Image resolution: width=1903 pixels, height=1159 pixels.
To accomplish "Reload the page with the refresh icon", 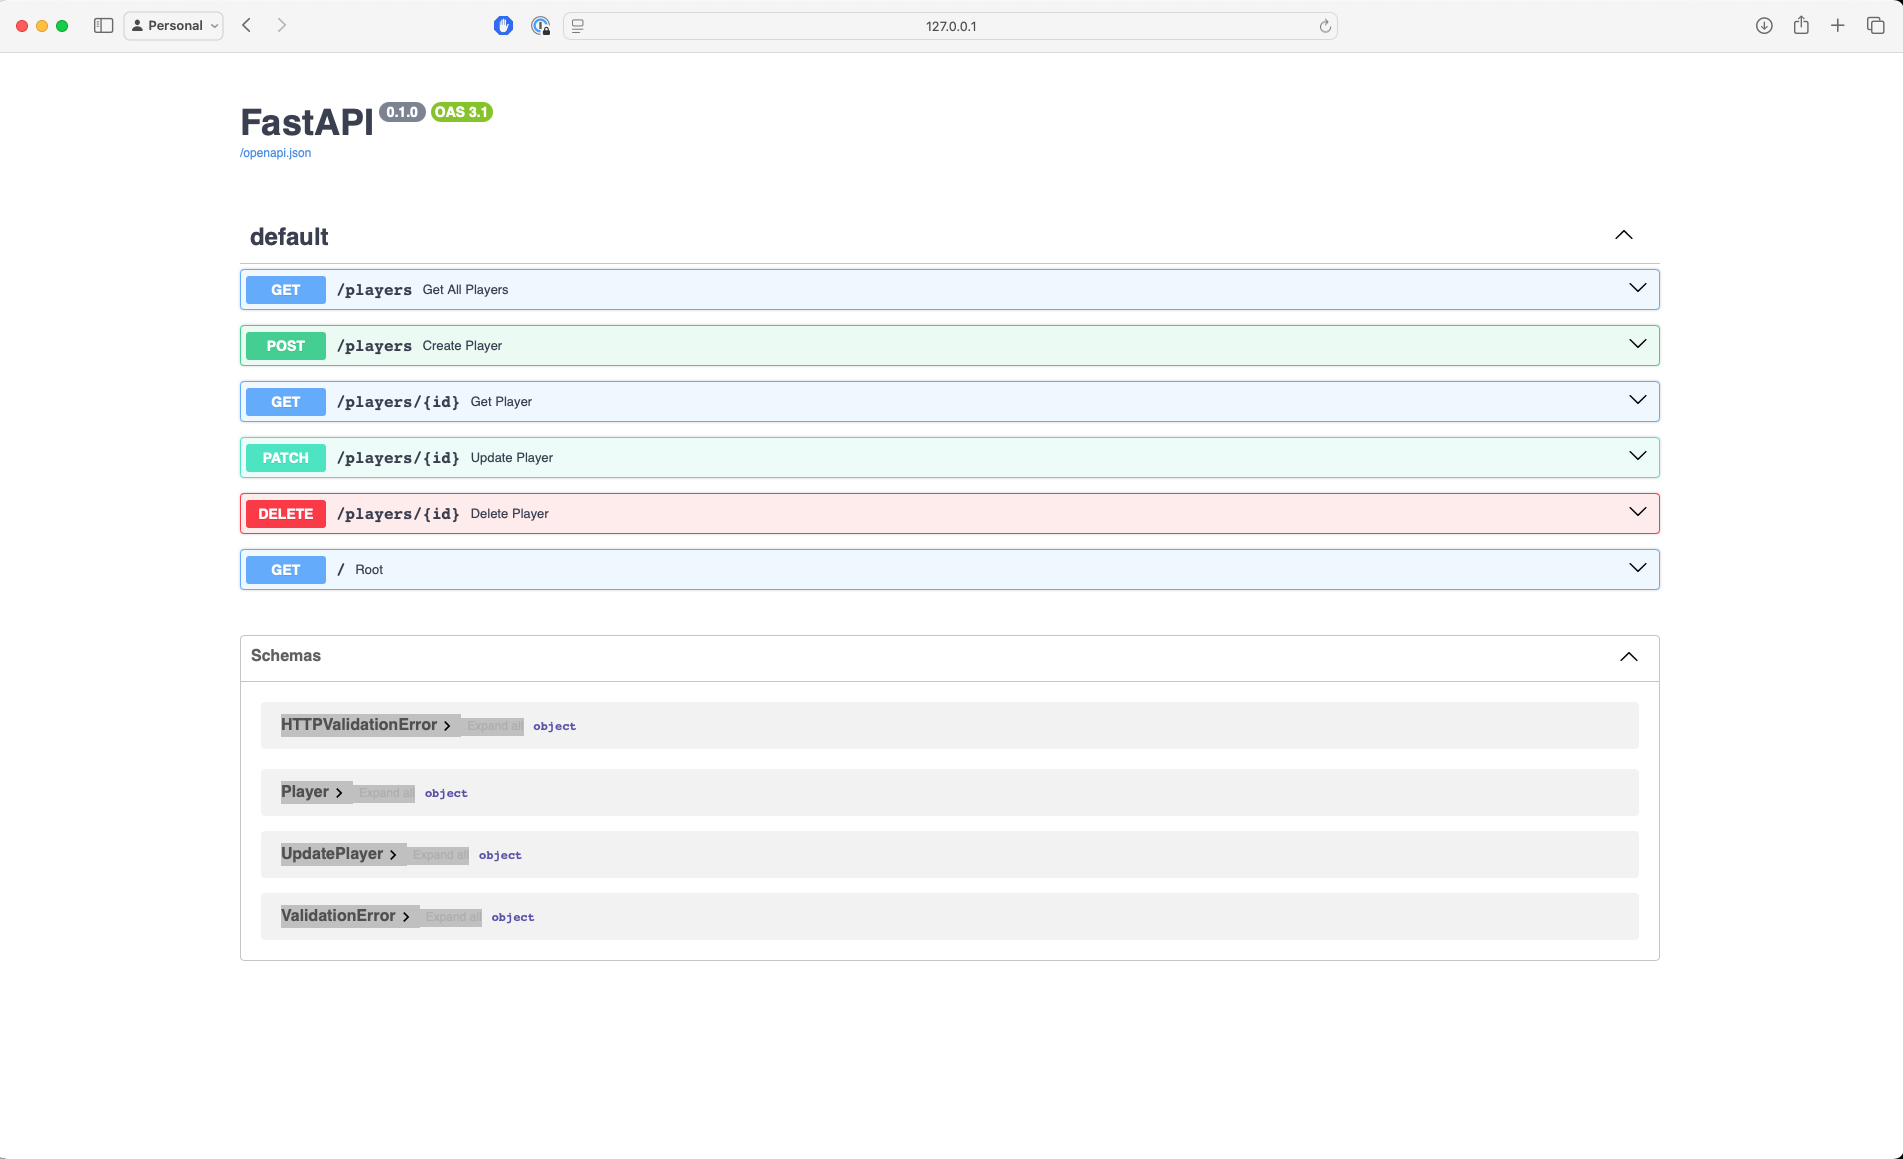I will [x=1325, y=26].
